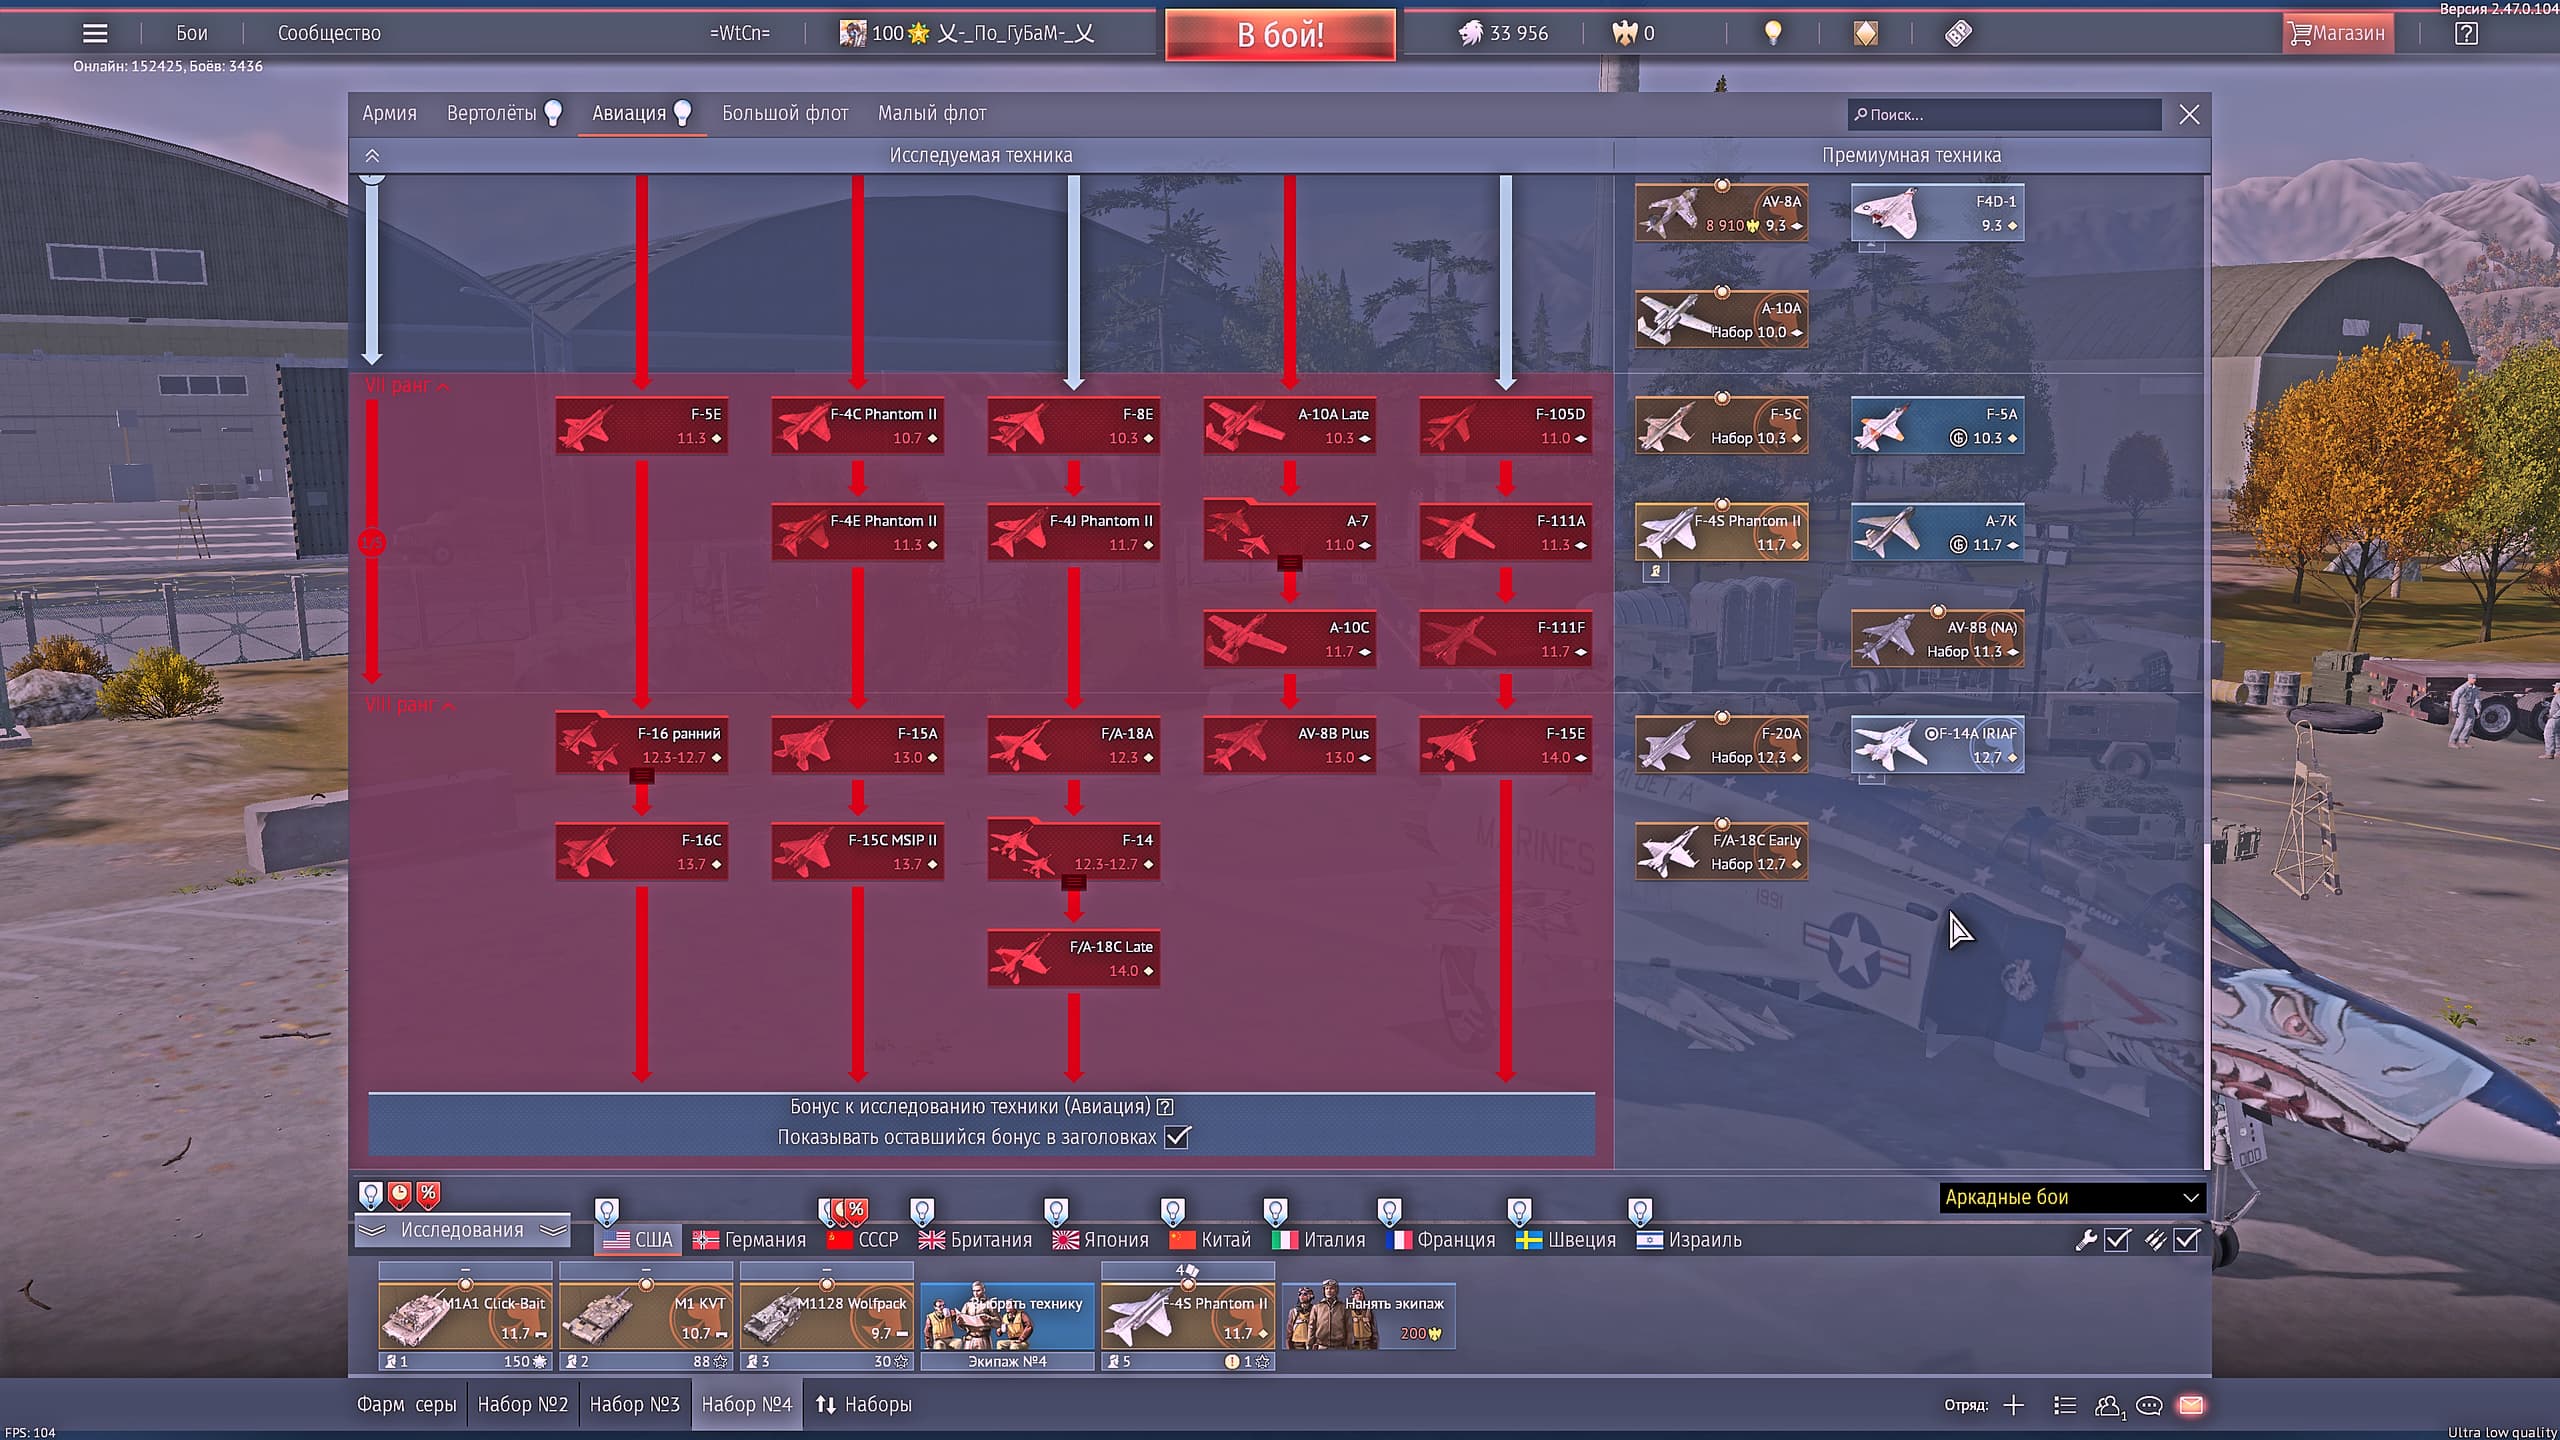
Task: Click the Поиск search field
Action: click(x=2004, y=114)
